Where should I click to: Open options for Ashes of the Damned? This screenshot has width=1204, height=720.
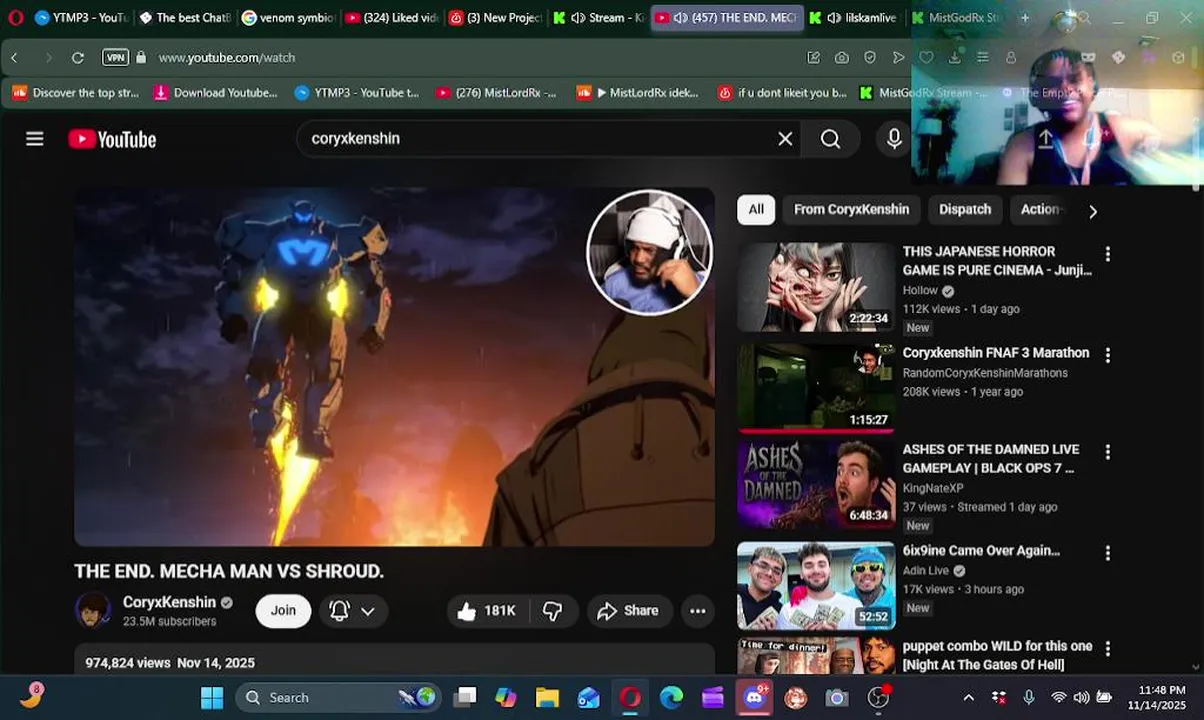pos(1107,452)
